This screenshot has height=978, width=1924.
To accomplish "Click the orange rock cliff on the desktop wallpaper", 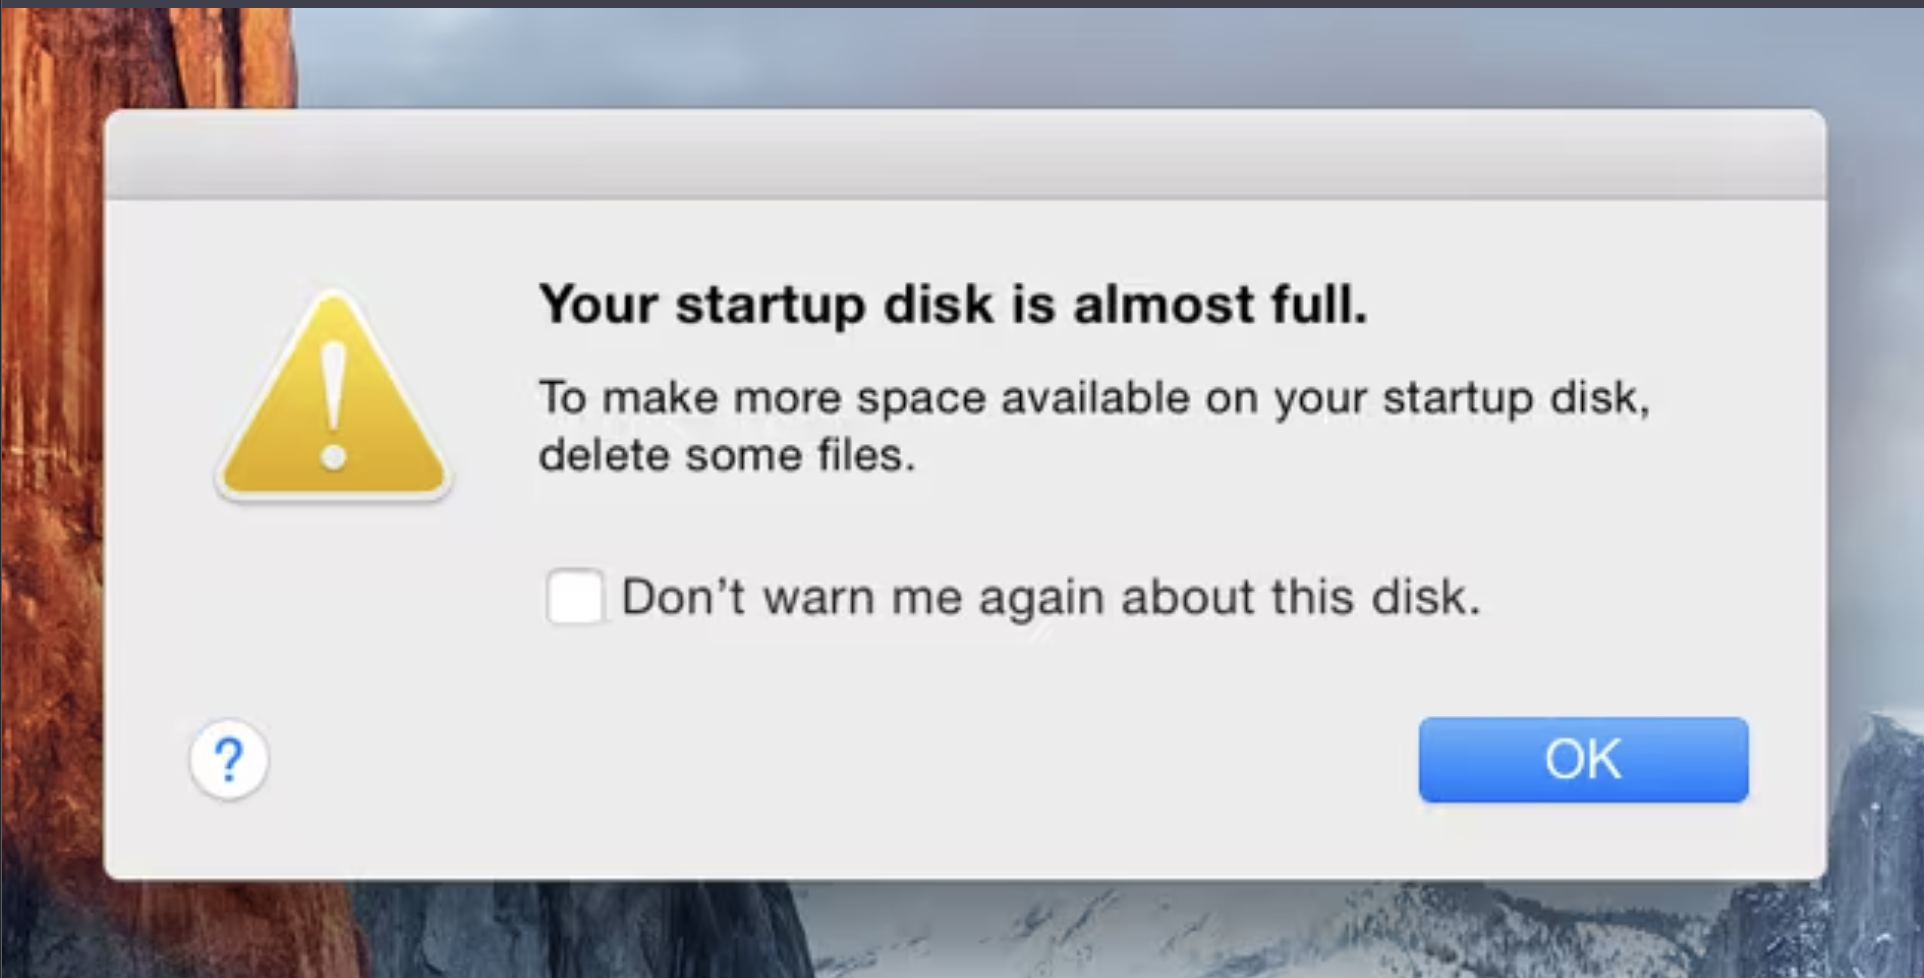I will [x=50, y=400].
